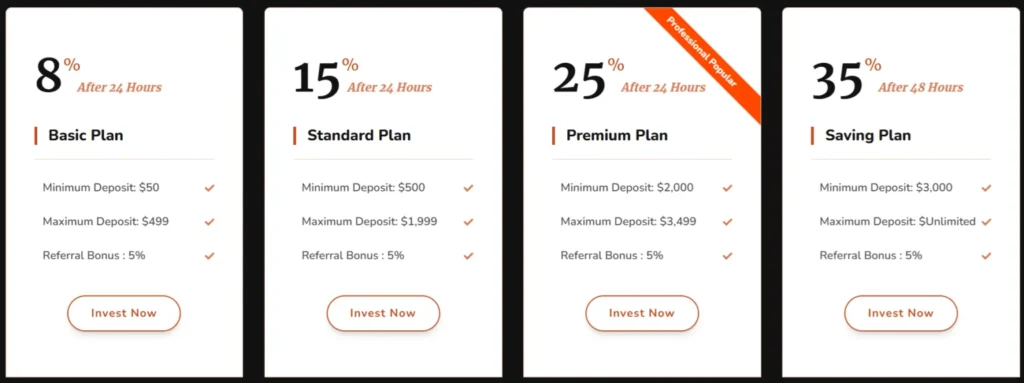Click the Saving Plan heading text
The width and height of the screenshot is (1024, 383).
coord(868,136)
